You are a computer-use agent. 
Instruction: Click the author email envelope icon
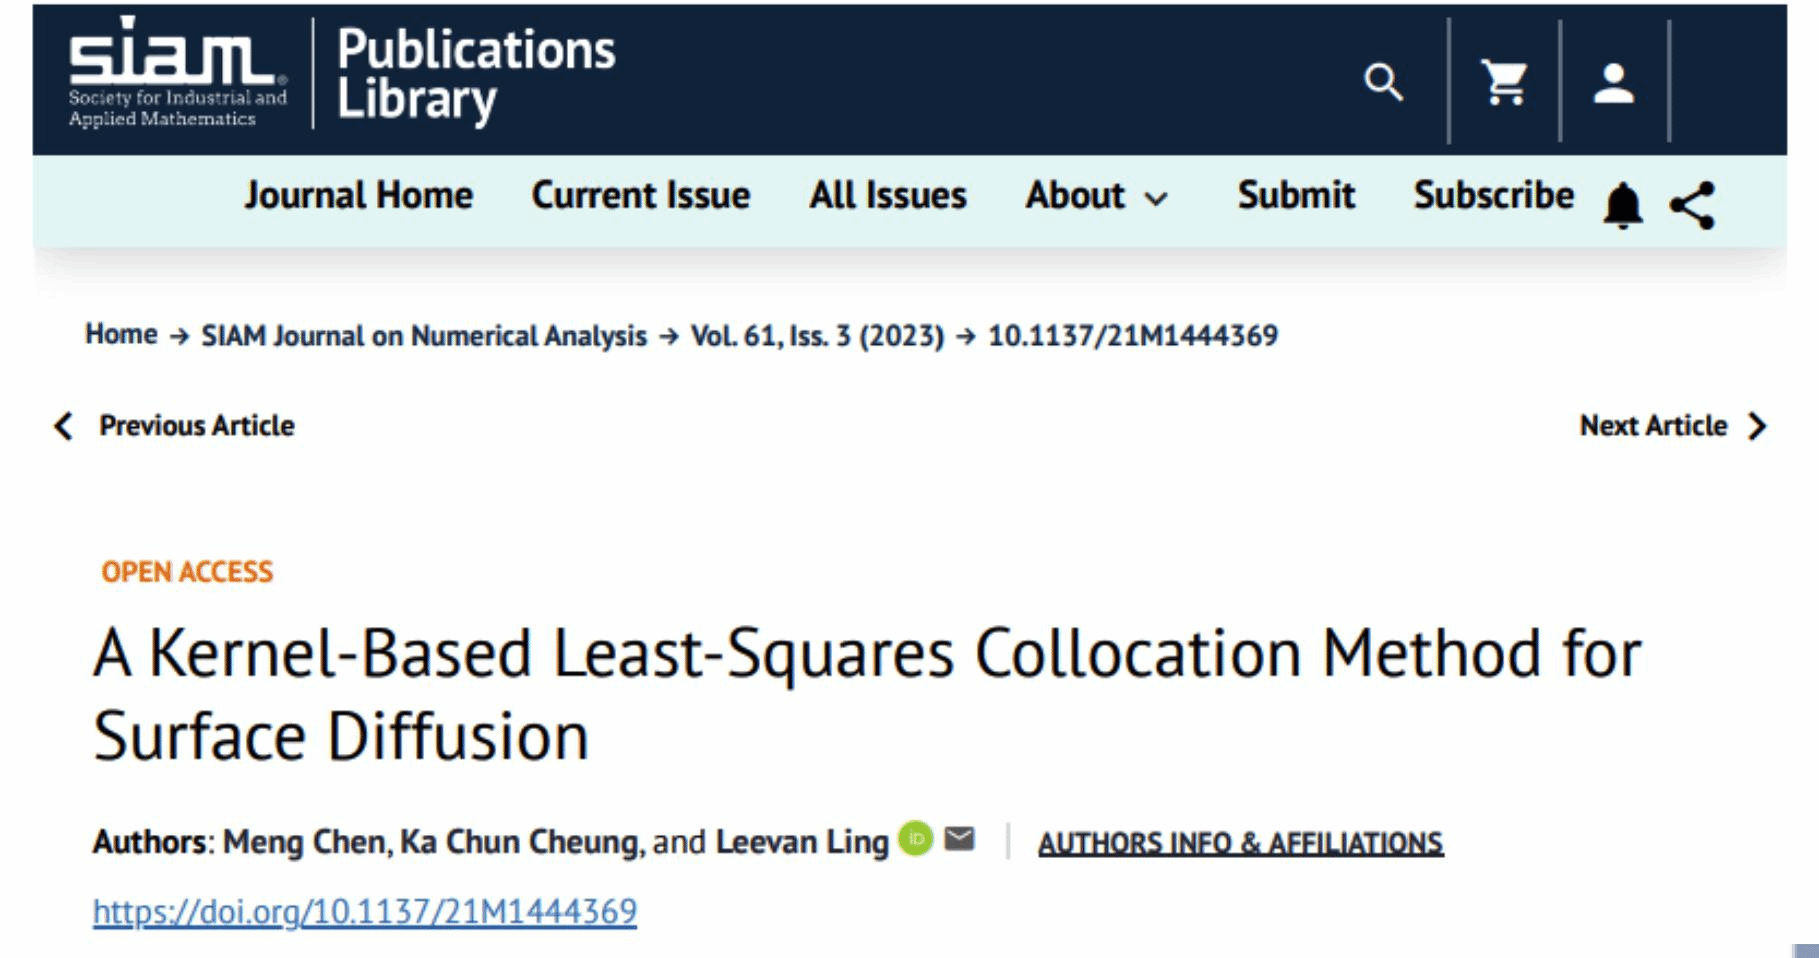click(x=959, y=838)
